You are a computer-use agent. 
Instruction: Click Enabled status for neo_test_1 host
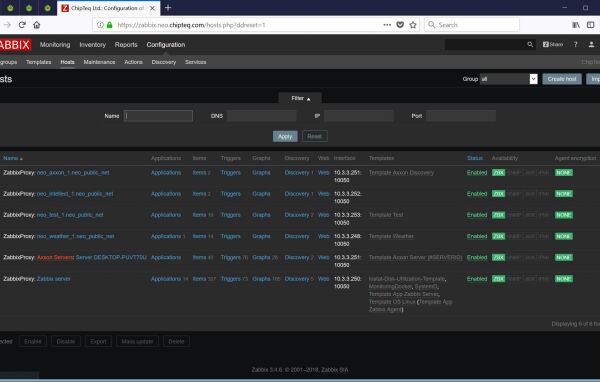(477, 215)
